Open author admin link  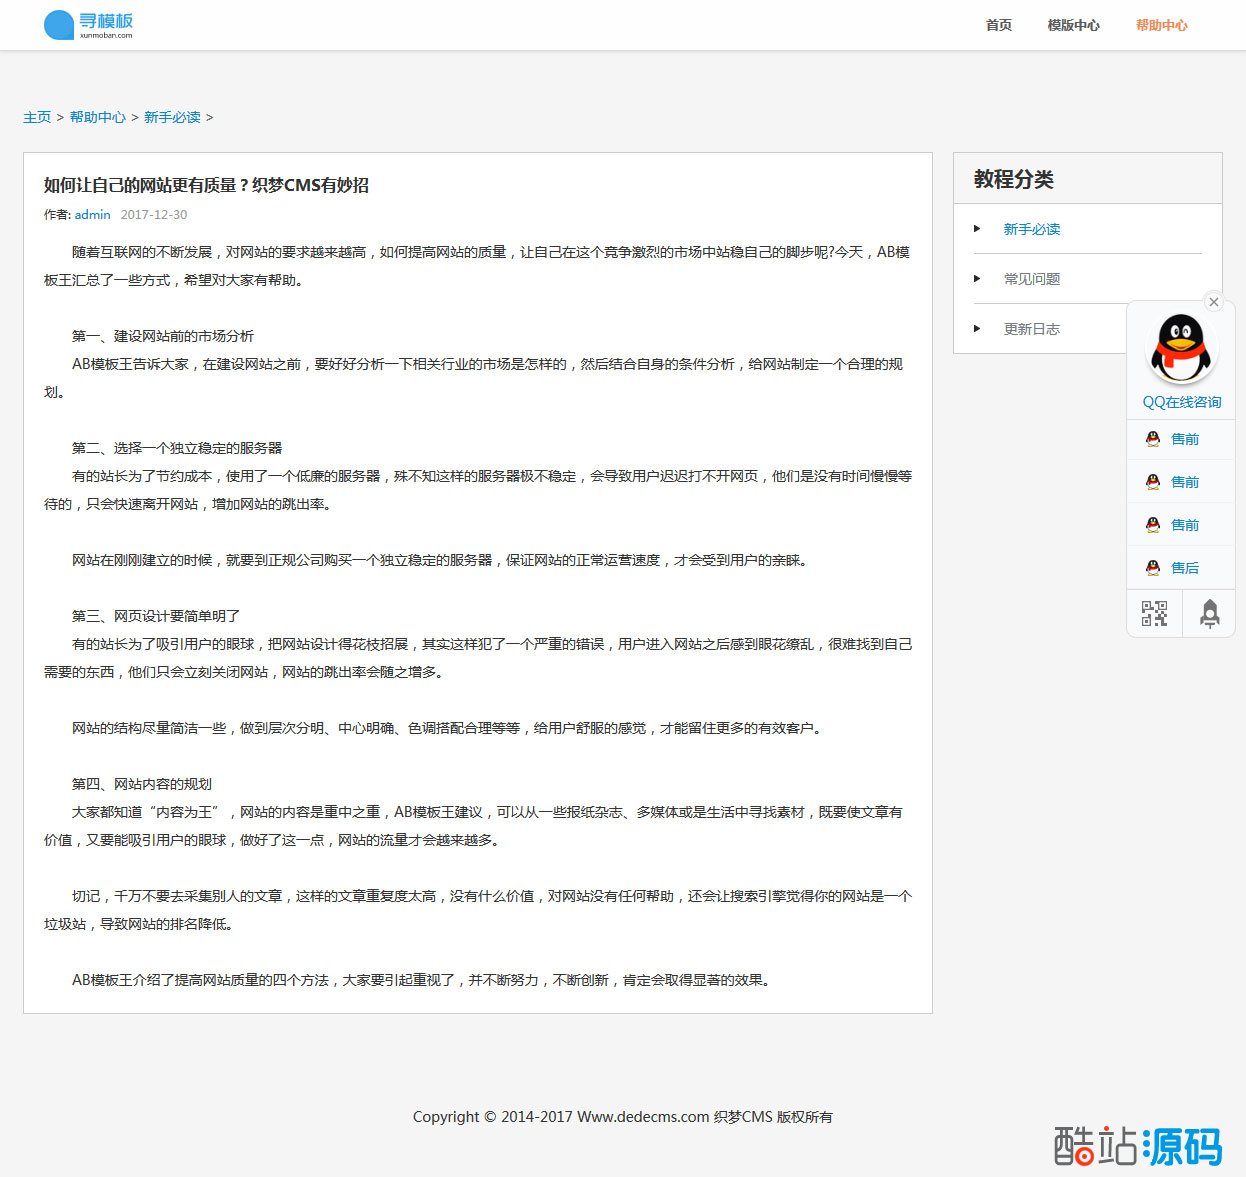(x=92, y=214)
